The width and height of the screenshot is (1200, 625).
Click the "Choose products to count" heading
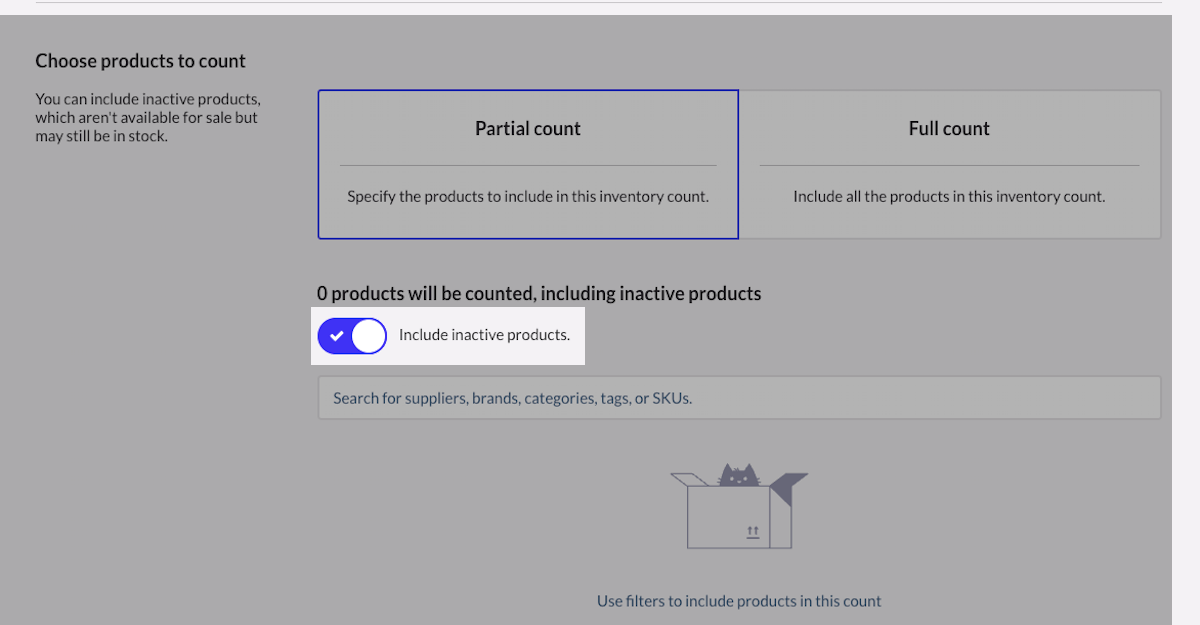coord(140,61)
